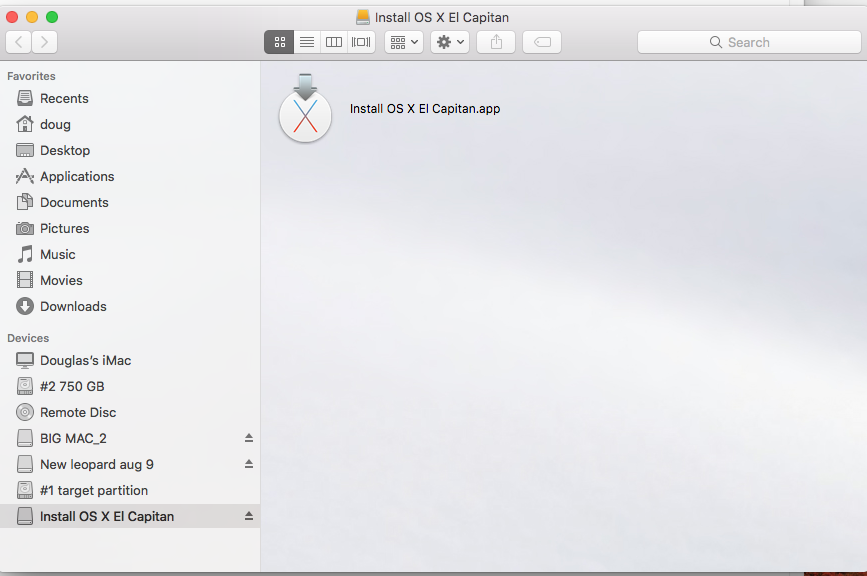Select the BIG MAC_2 volume

(x=130, y=438)
